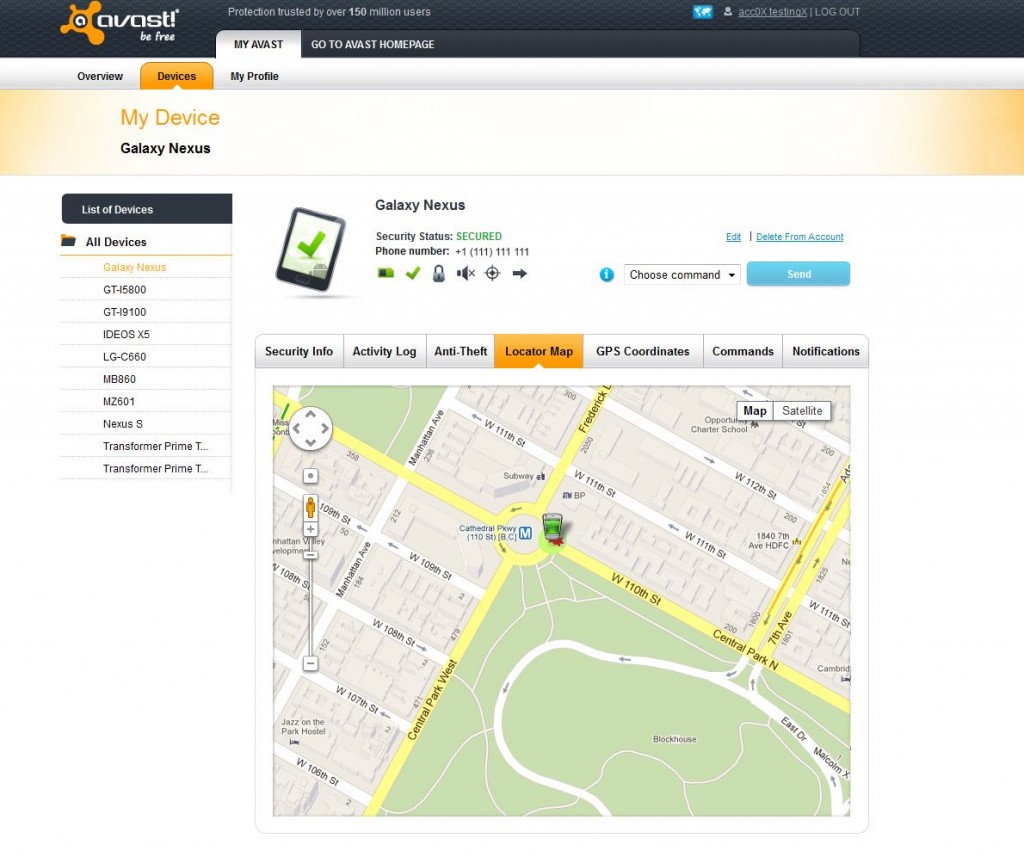This screenshot has width=1024, height=857.
Task: Collapse the All Devices folder
Action: 69,241
